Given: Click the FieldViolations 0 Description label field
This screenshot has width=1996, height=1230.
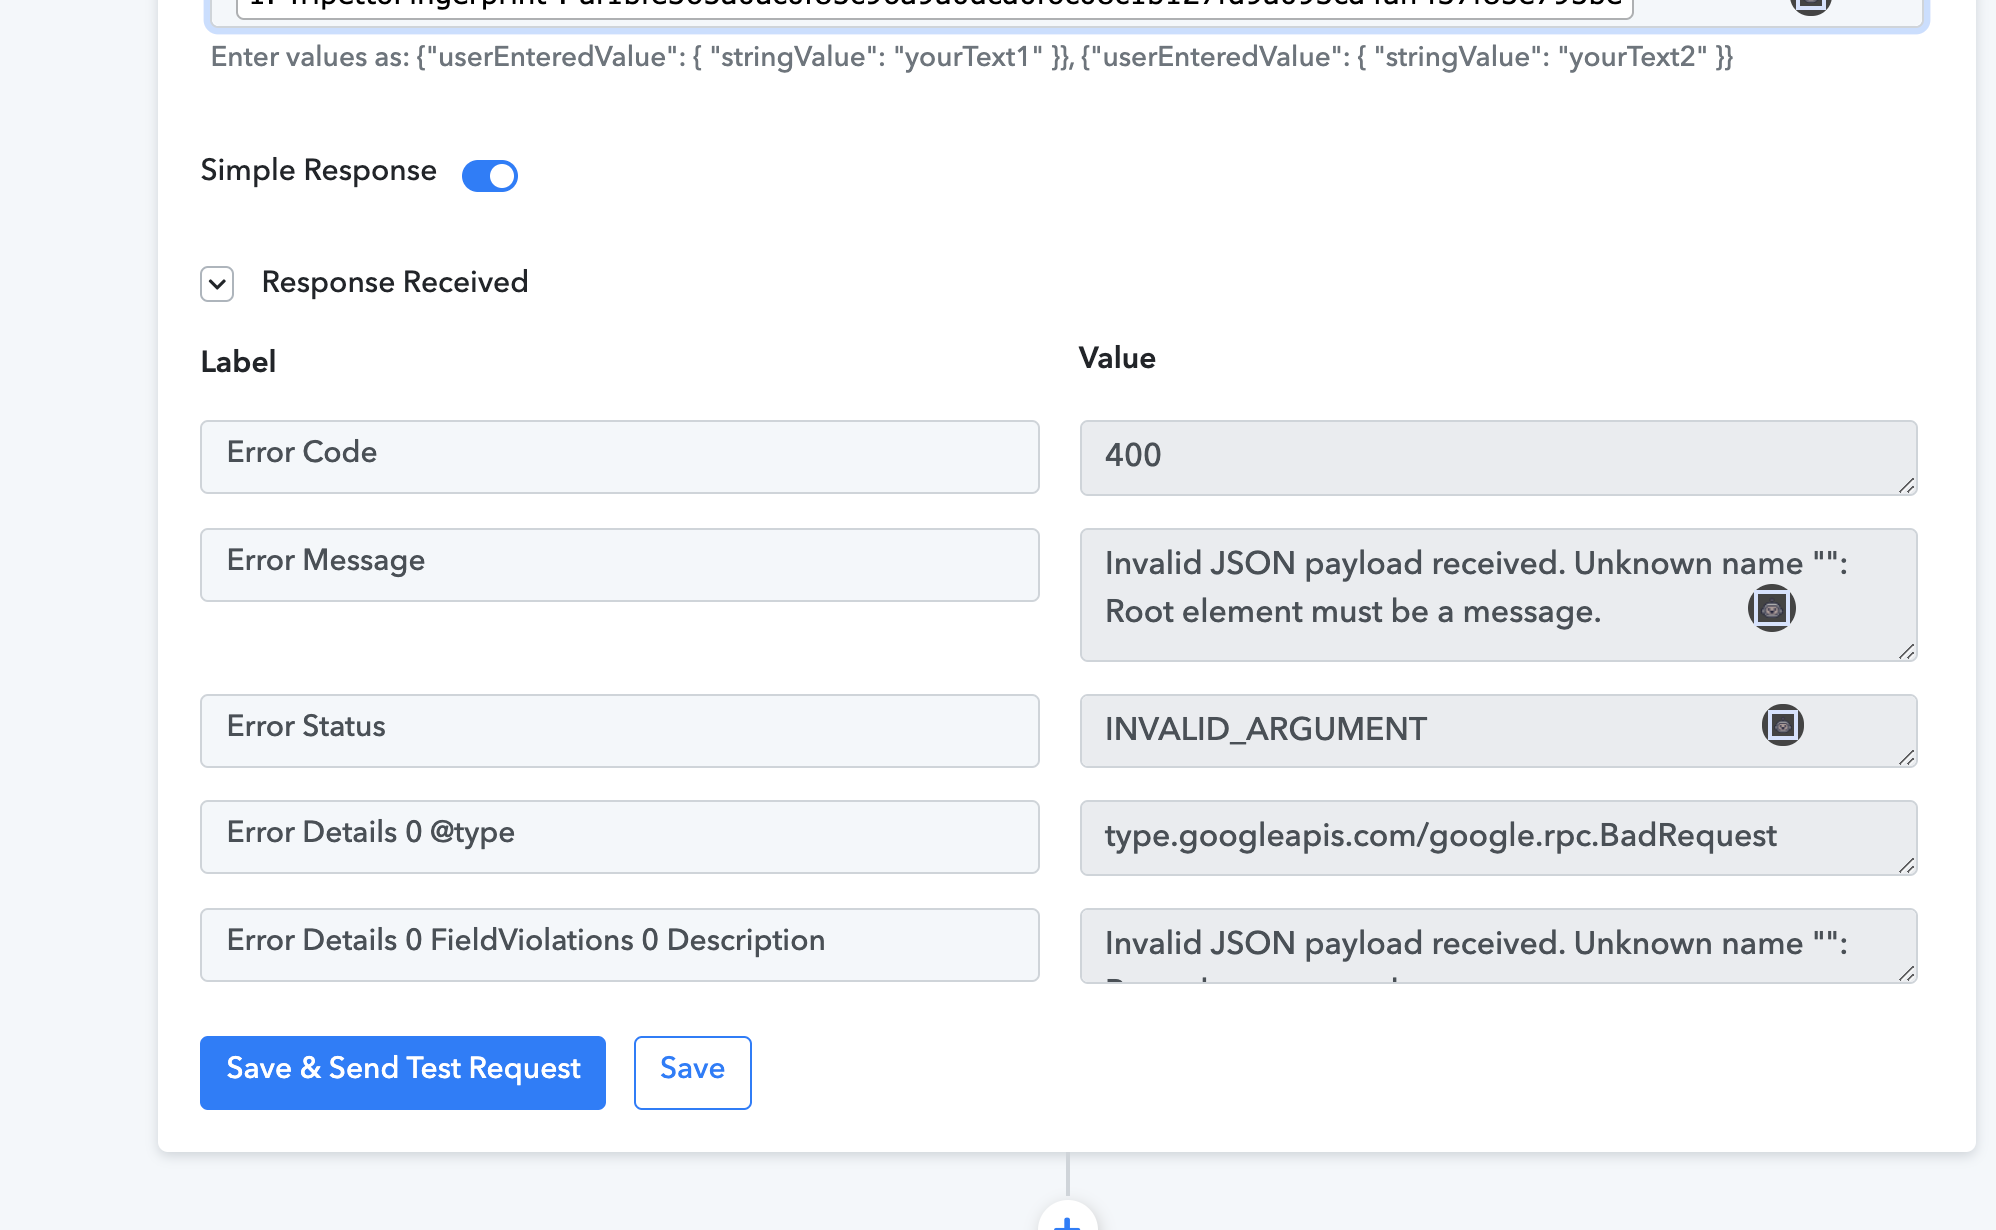Looking at the screenshot, I should point(619,944).
